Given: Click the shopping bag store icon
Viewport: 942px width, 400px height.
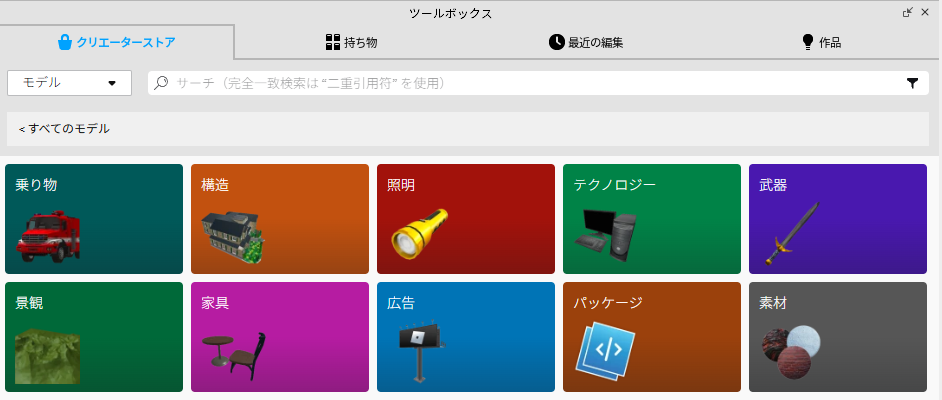Looking at the screenshot, I should pyautogui.click(x=65, y=42).
